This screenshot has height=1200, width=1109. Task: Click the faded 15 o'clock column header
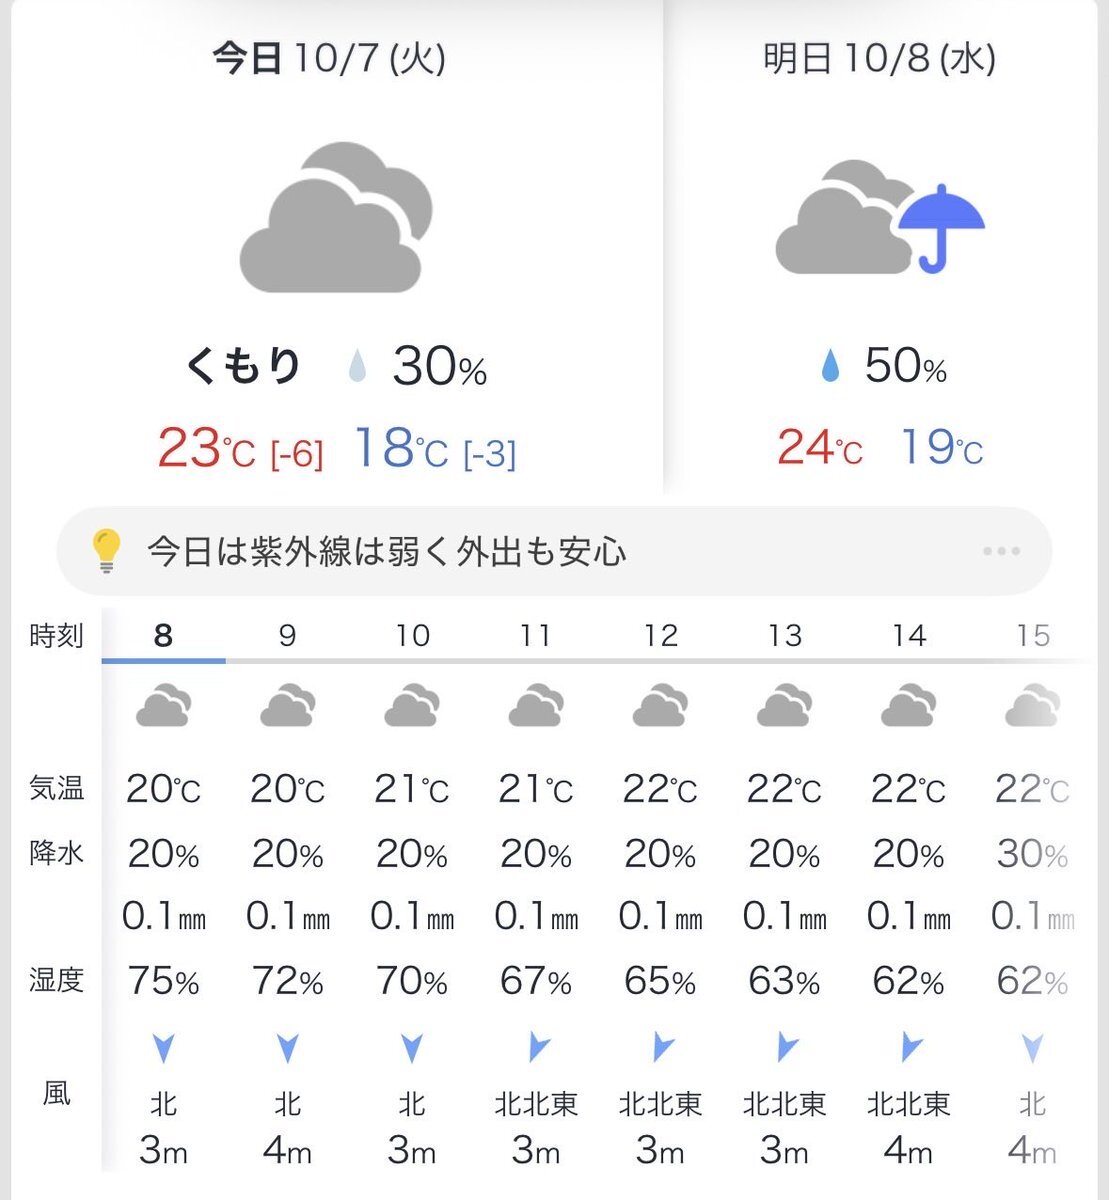pos(1033,635)
